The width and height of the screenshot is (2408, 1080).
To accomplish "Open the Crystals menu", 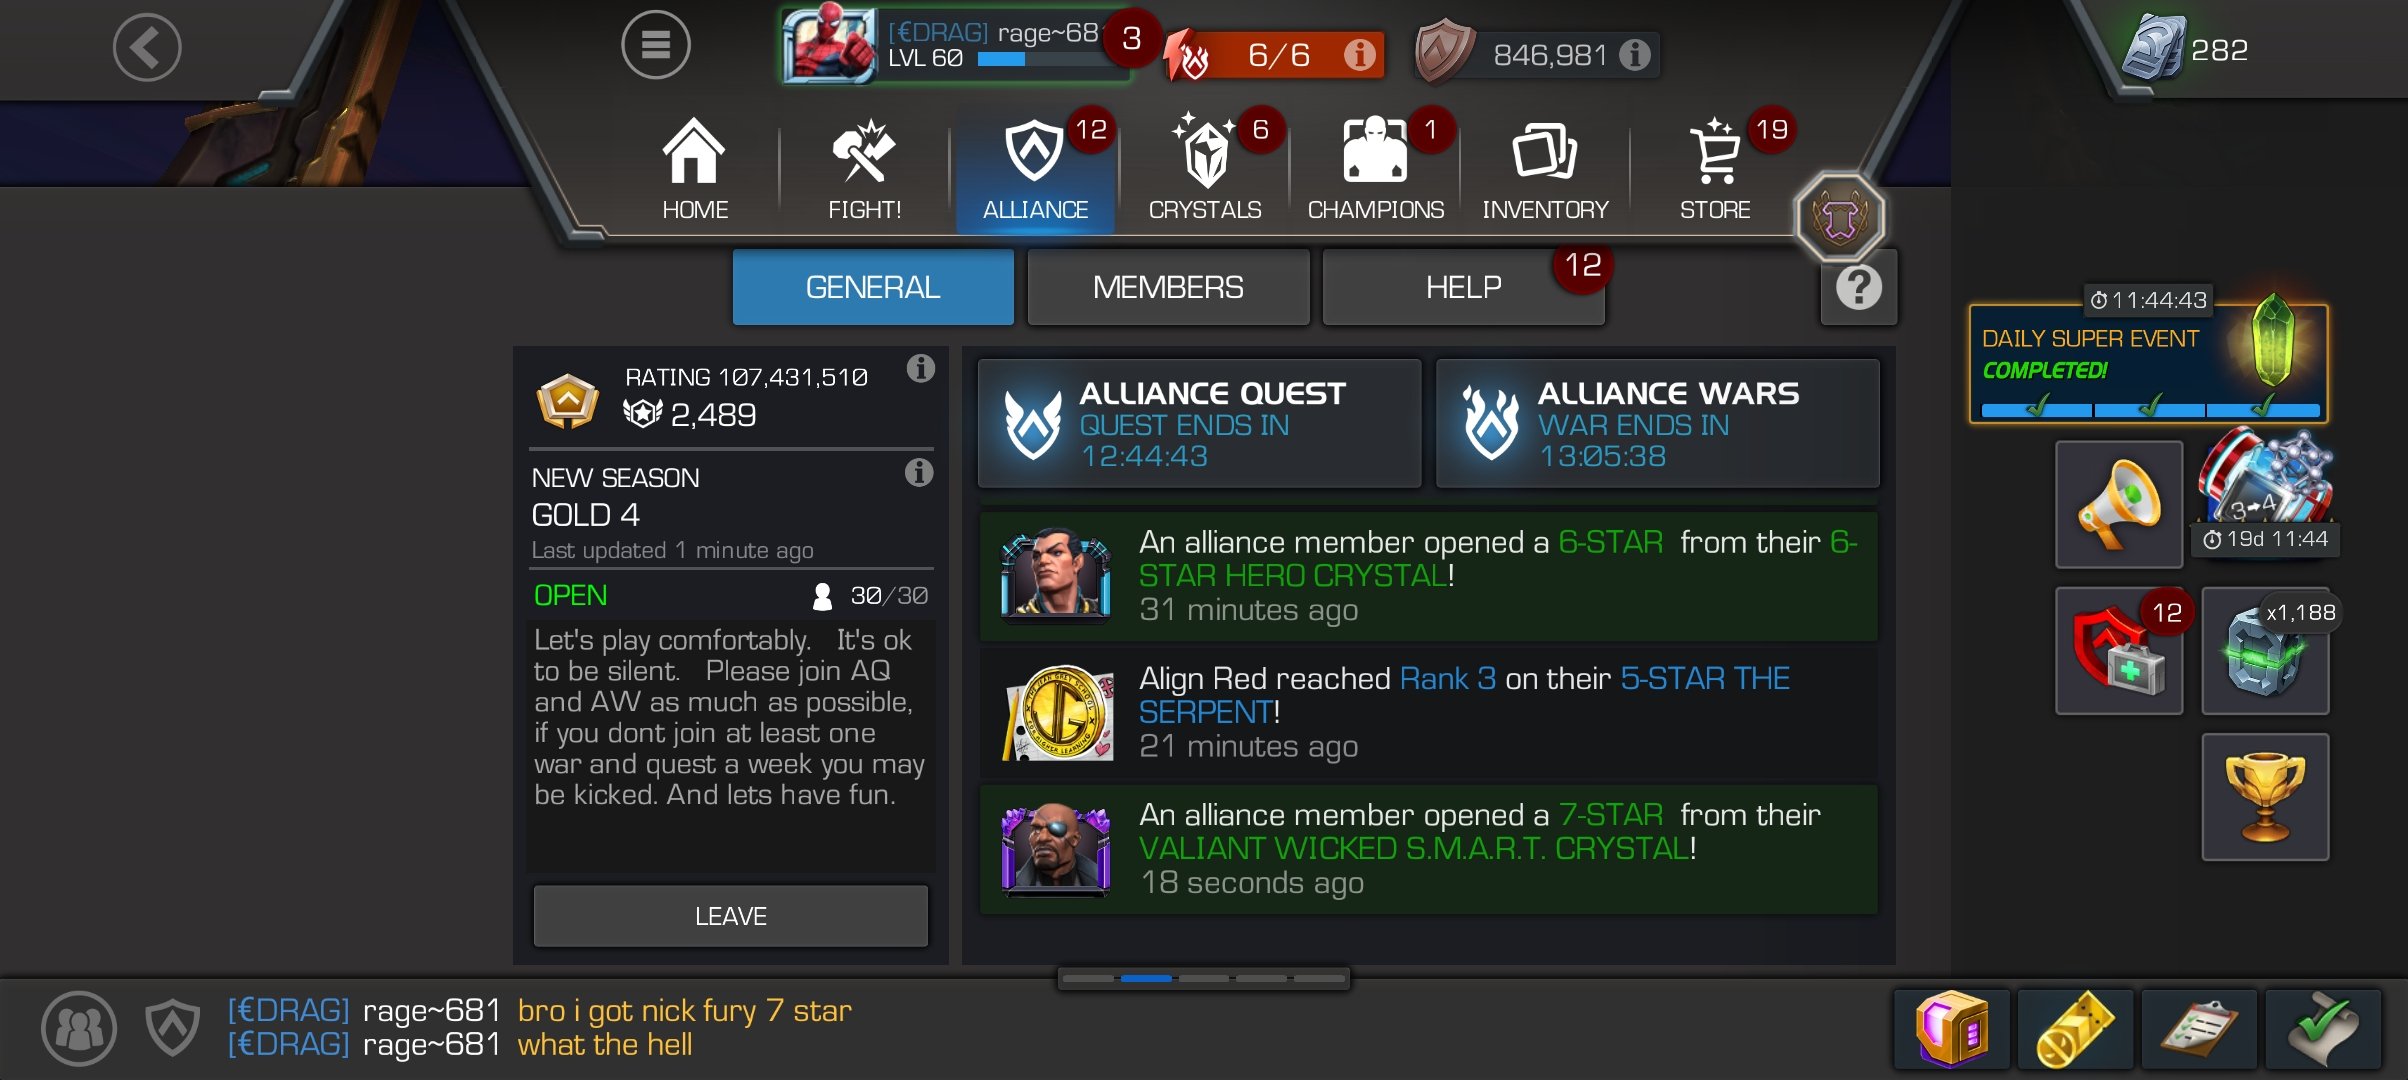I will click(x=1204, y=168).
